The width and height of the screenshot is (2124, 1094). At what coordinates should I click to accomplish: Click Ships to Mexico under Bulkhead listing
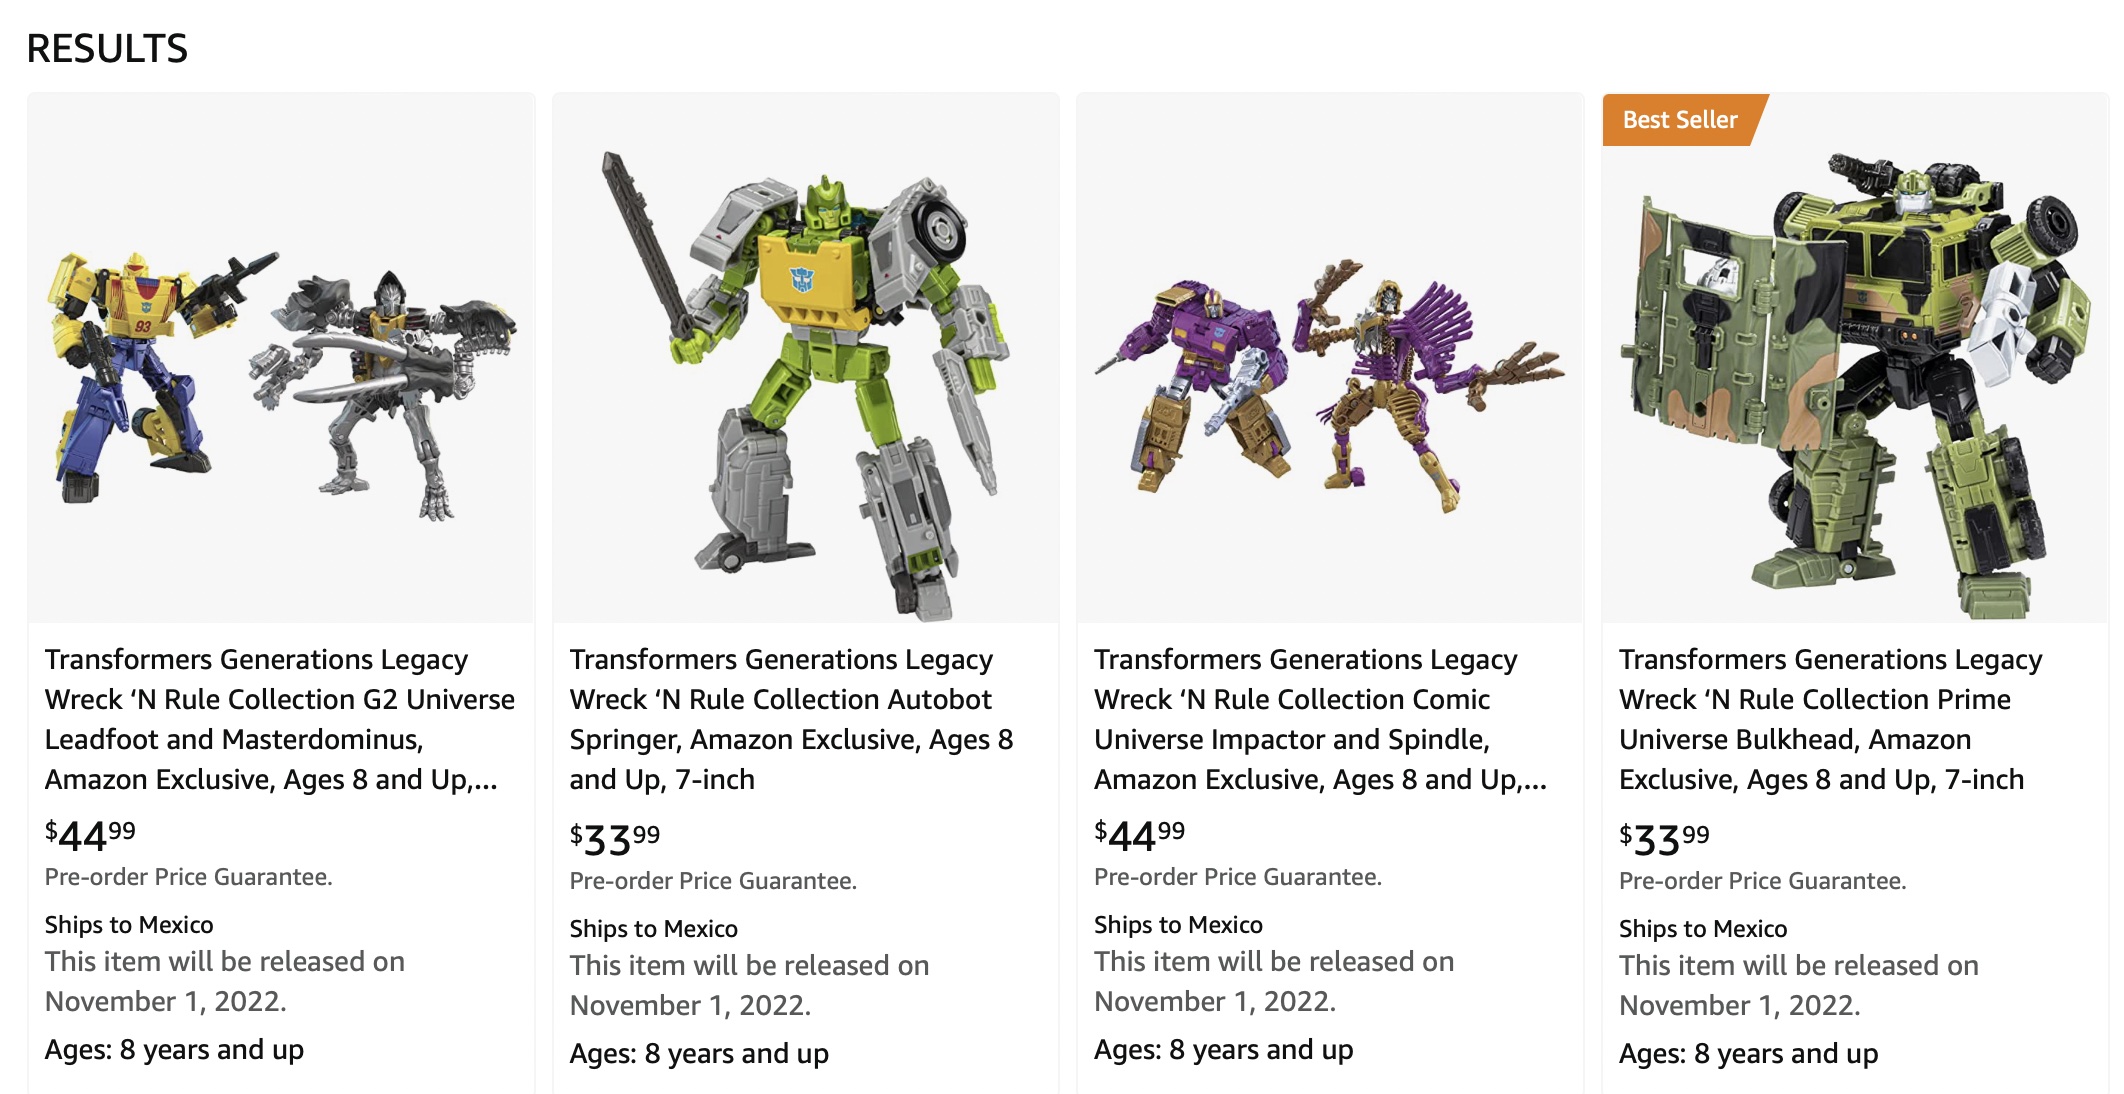pyautogui.click(x=1703, y=929)
